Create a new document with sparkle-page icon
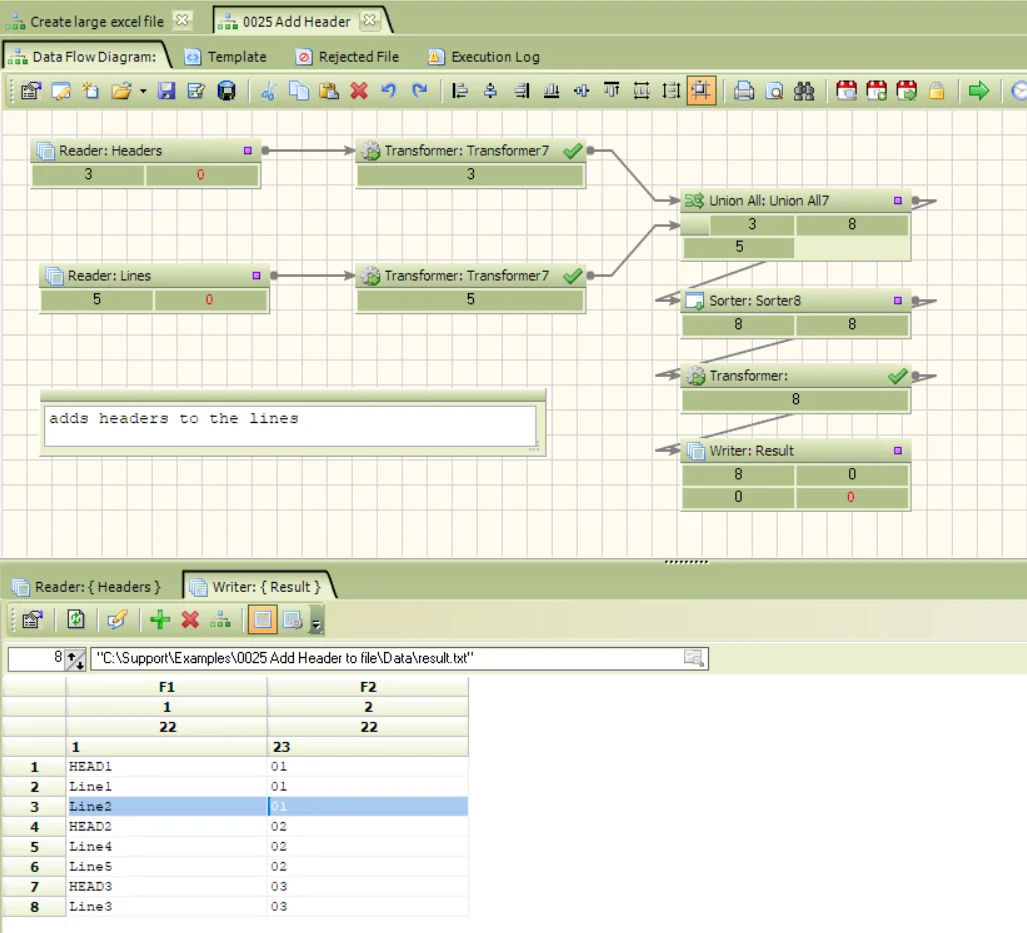 [x=91, y=90]
